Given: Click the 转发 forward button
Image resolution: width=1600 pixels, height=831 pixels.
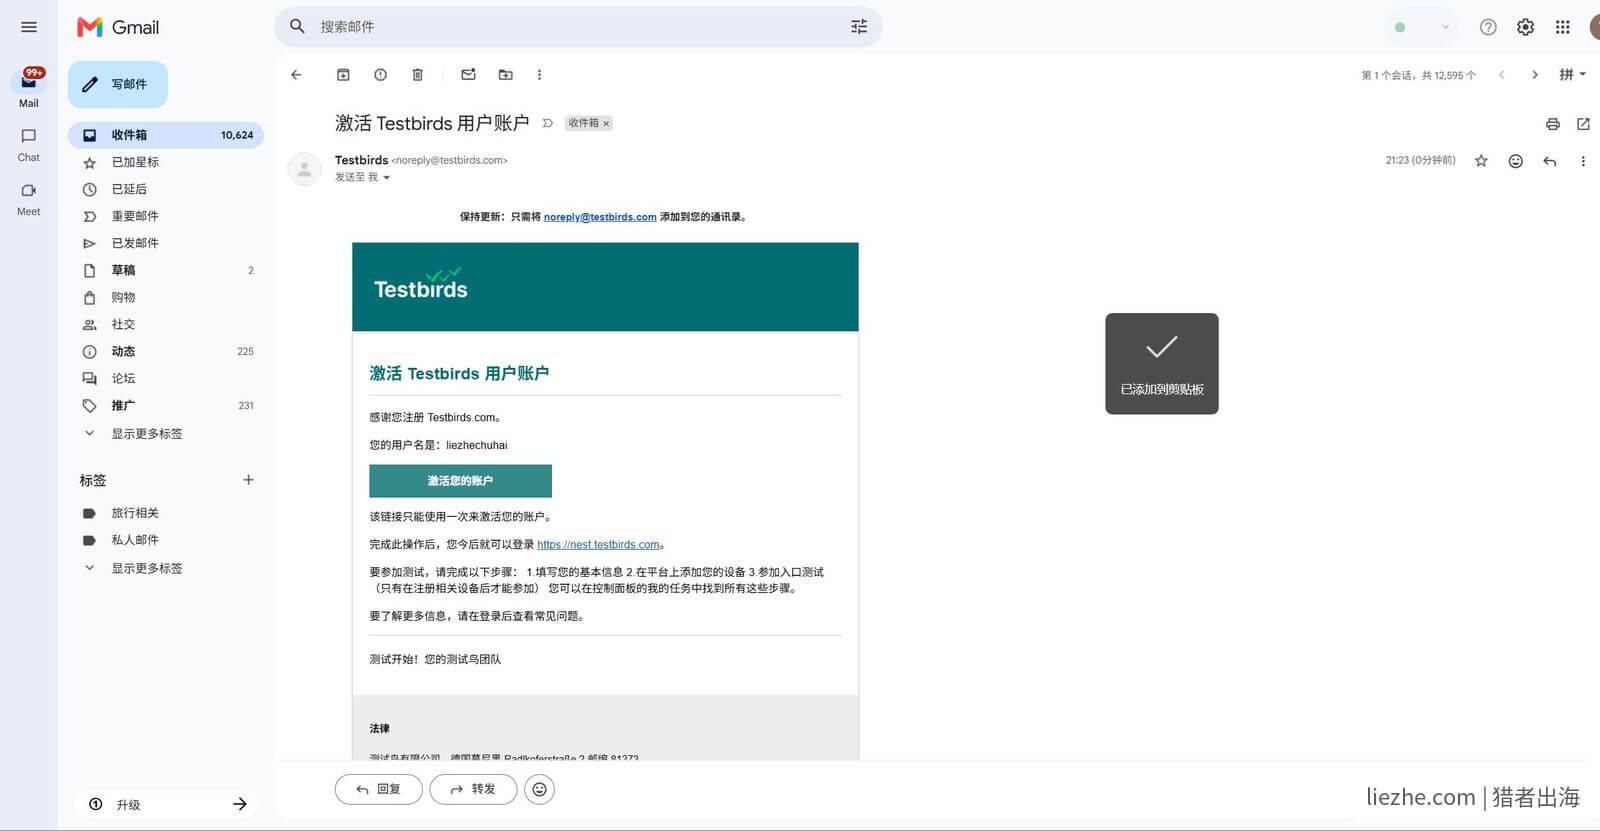Looking at the screenshot, I should tap(473, 789).
